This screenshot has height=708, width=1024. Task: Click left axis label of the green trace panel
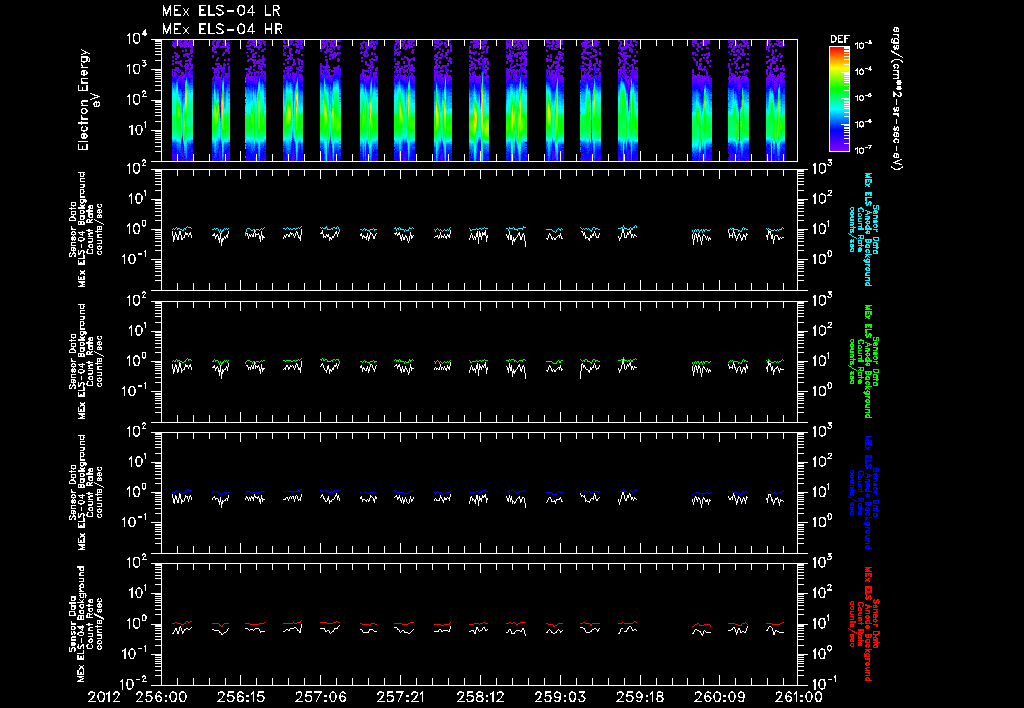click(86, 361)
